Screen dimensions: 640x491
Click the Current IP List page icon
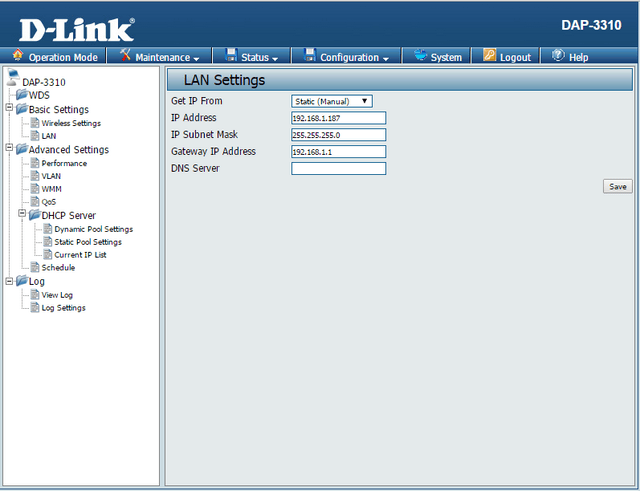(x=48, y=255)
